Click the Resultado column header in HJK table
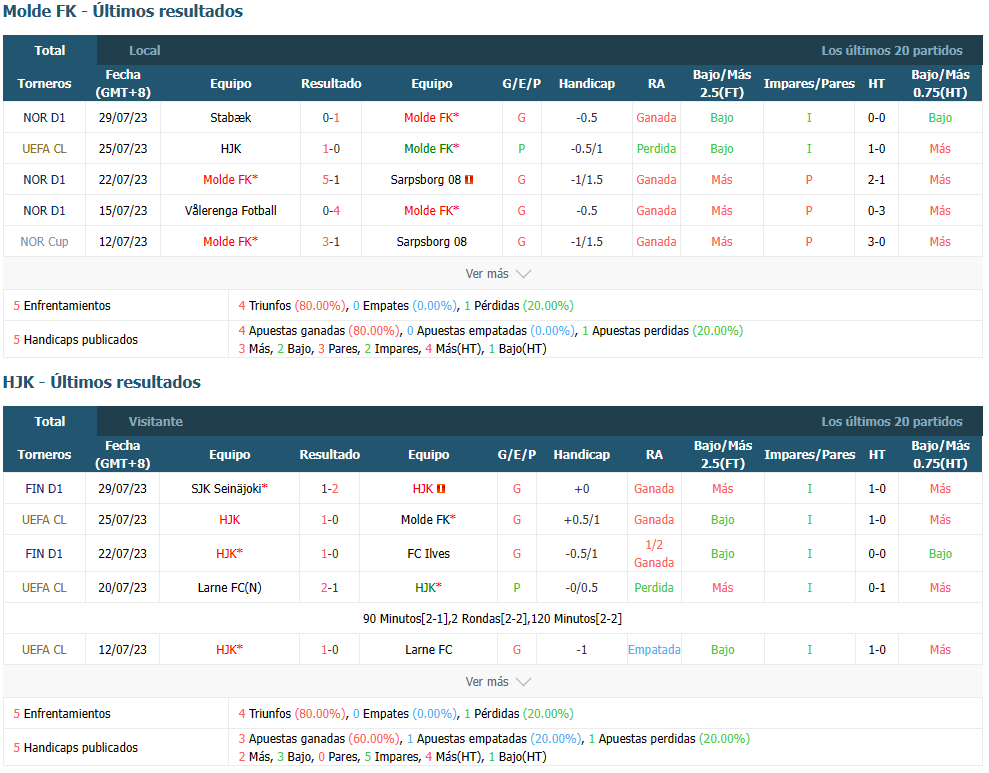The height and width of the screenshot is (773, 989). click(x=330, y=454)
